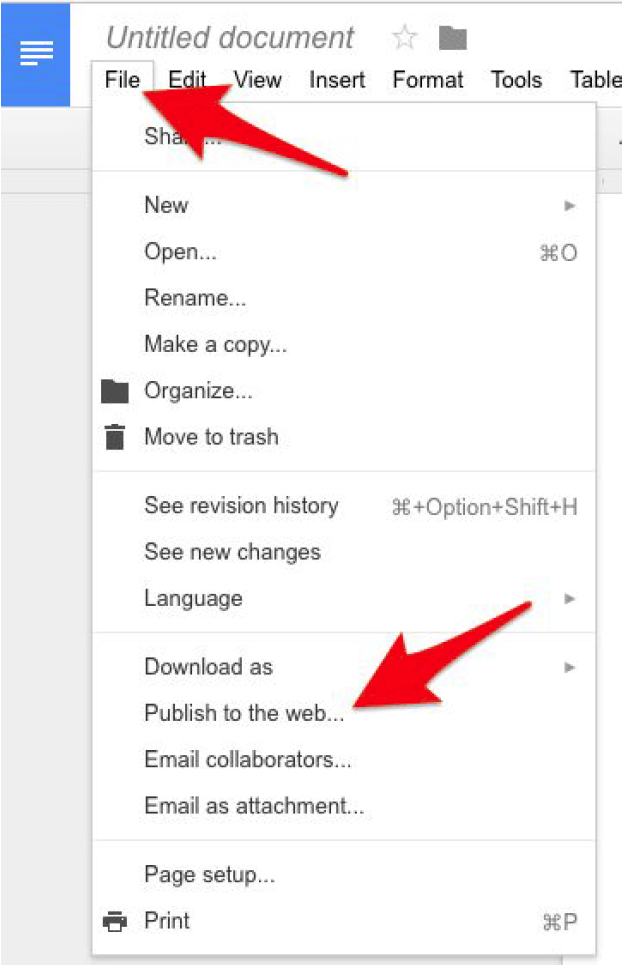Expand the Download as submenu arrow
This screenshot has width=624, height=968.
[570, 667]
